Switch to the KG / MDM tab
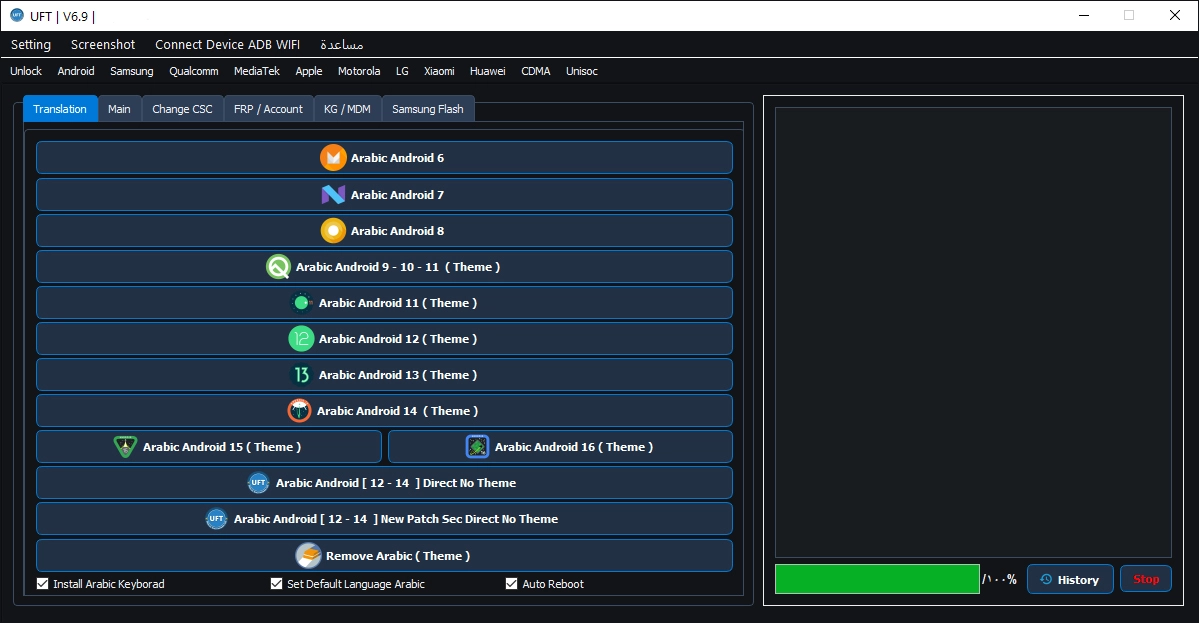The image size is (1199, 623). click(347, 109)
